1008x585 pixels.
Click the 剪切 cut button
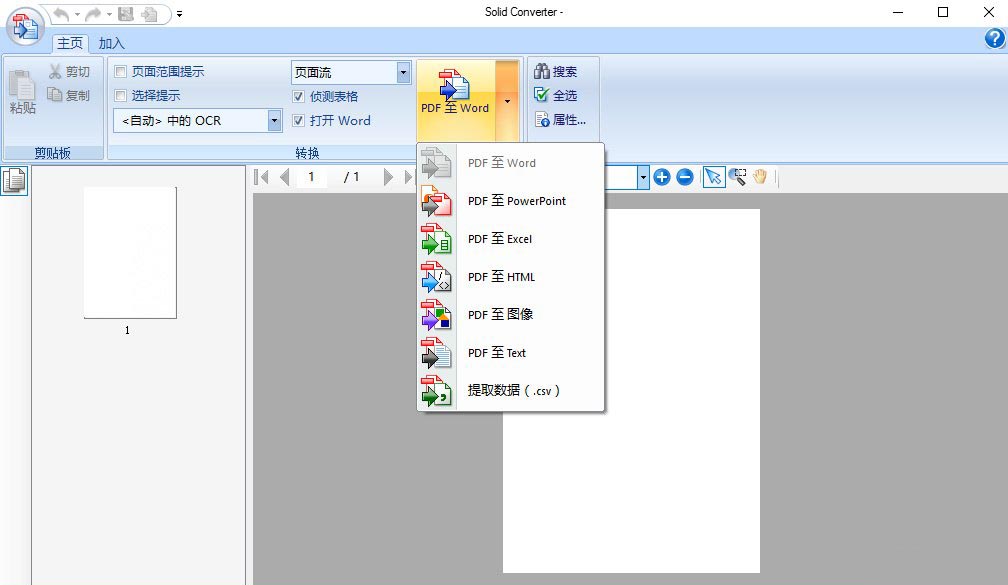pyautogui.click(x=69, y=71)
